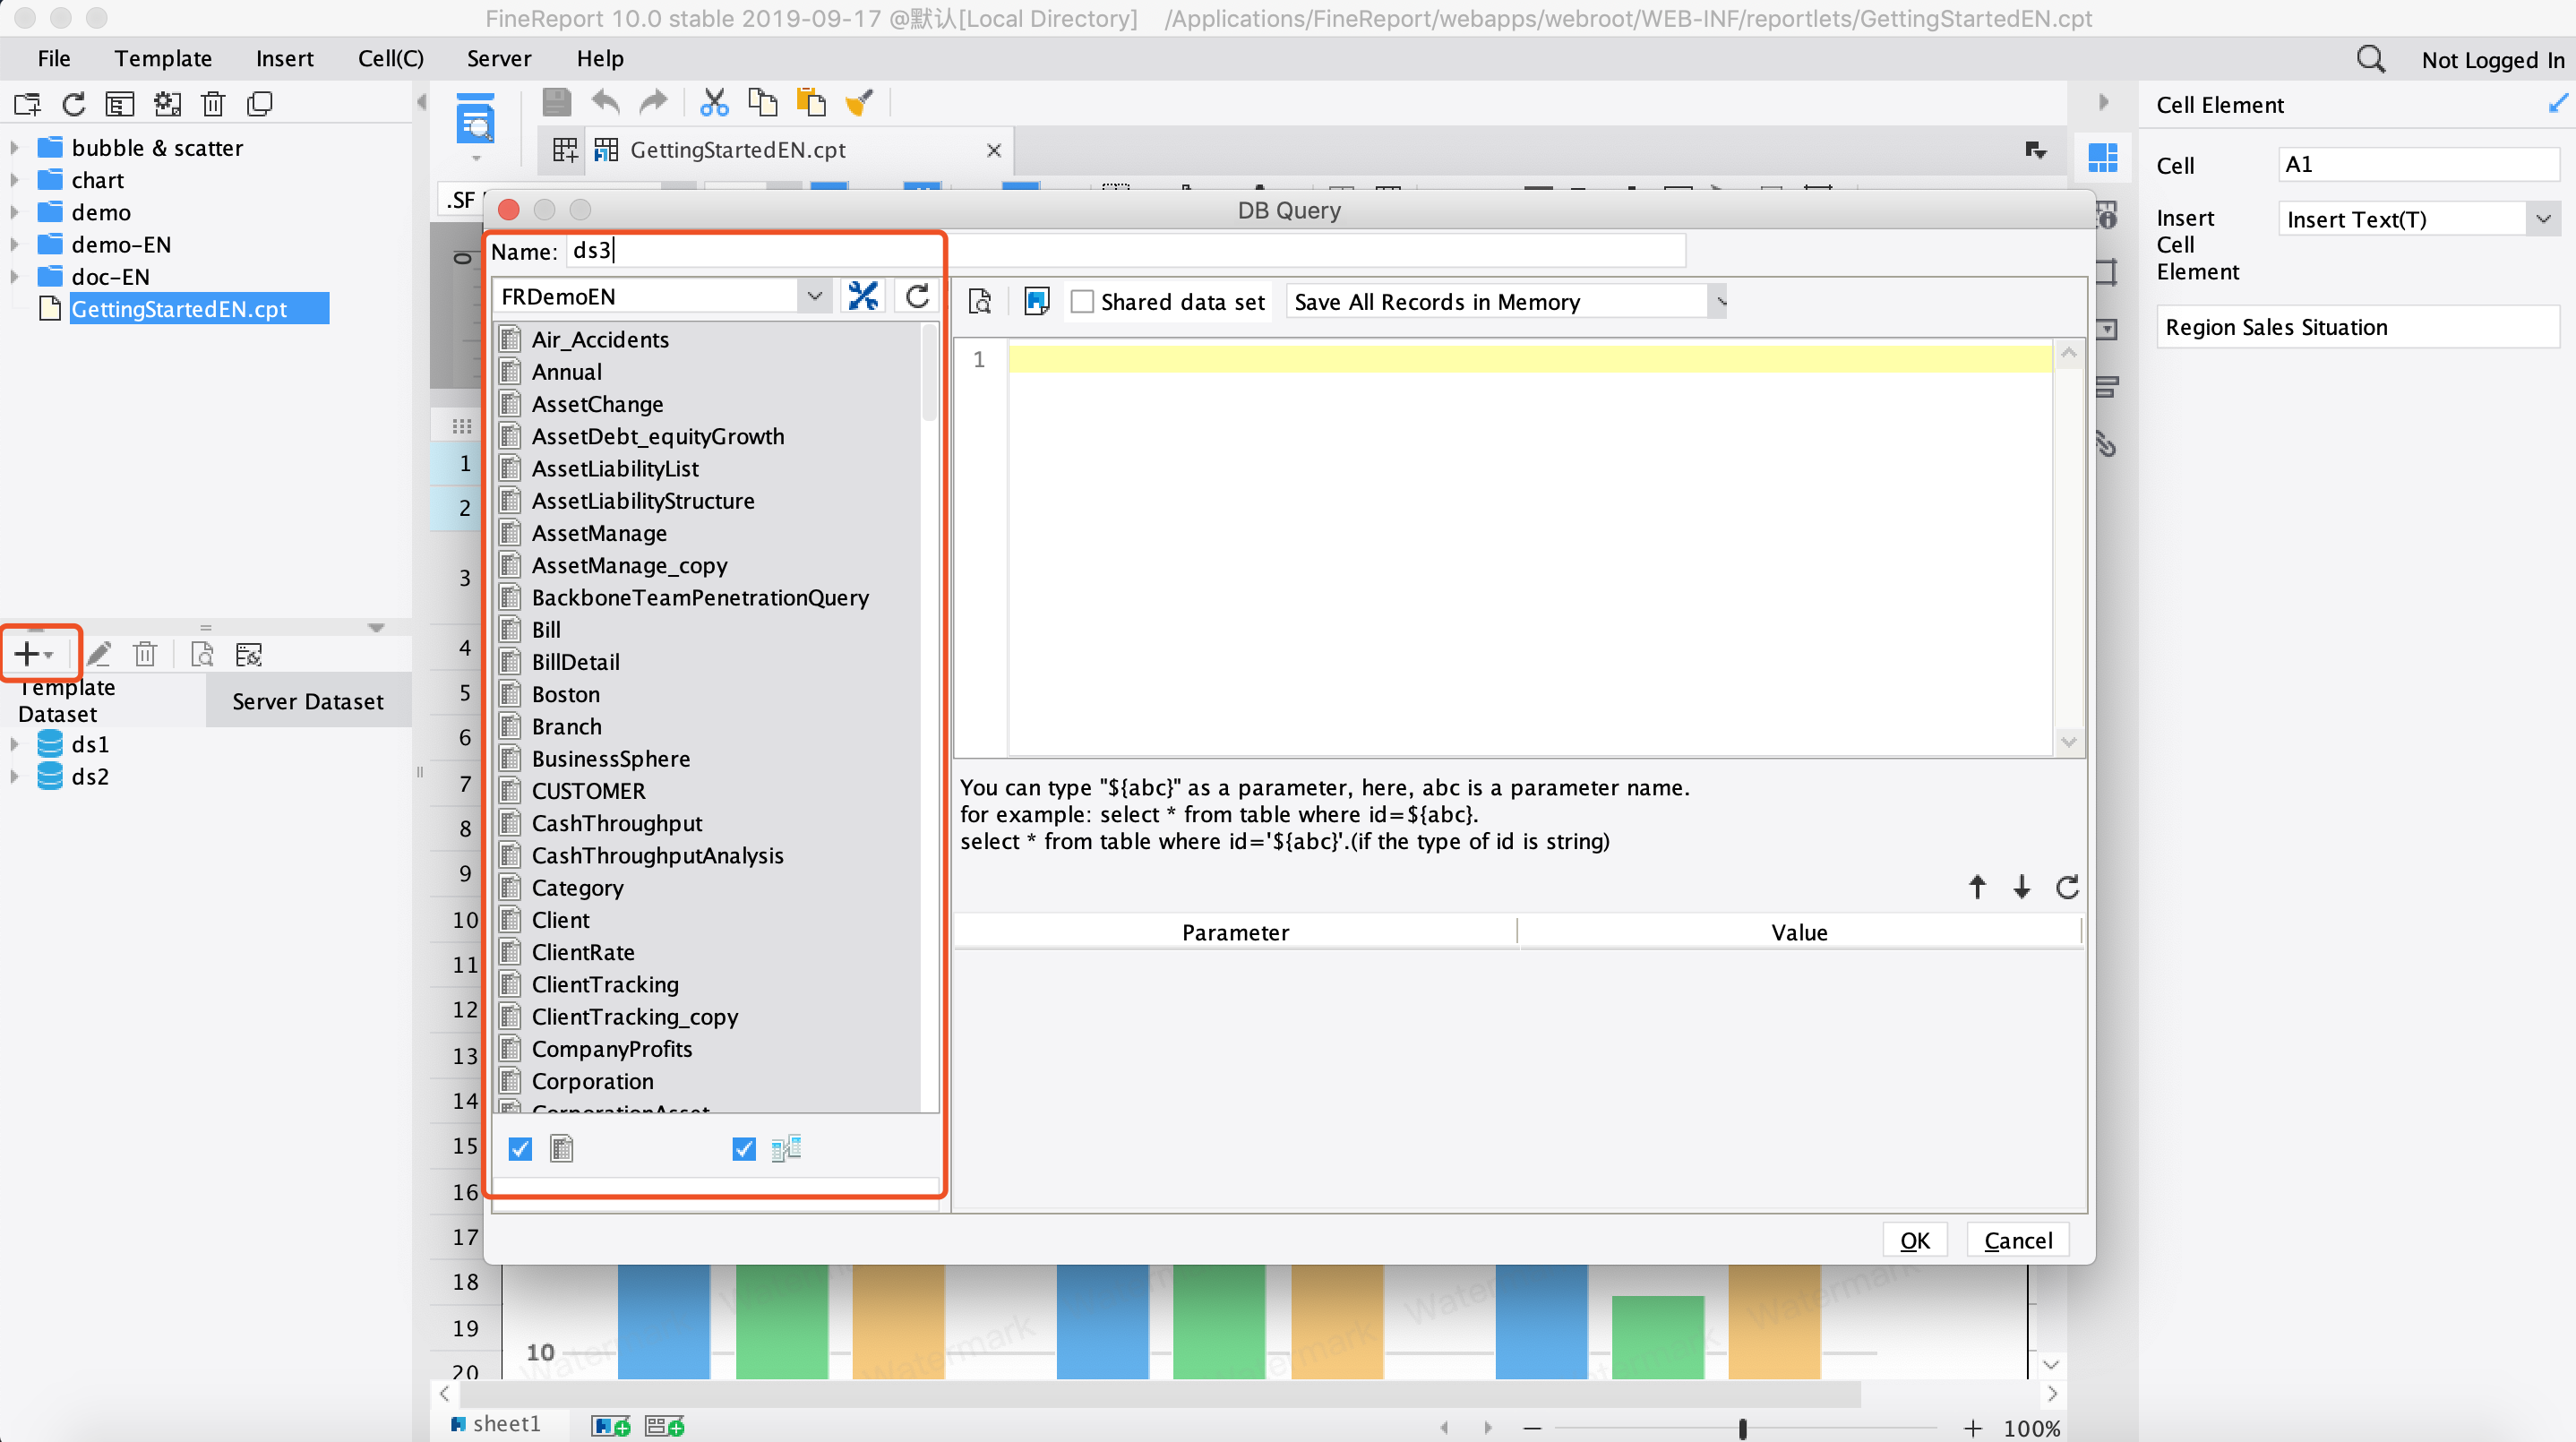
Task: Uncheck the tables filter checkbox
Action: tap(520, 1149)
